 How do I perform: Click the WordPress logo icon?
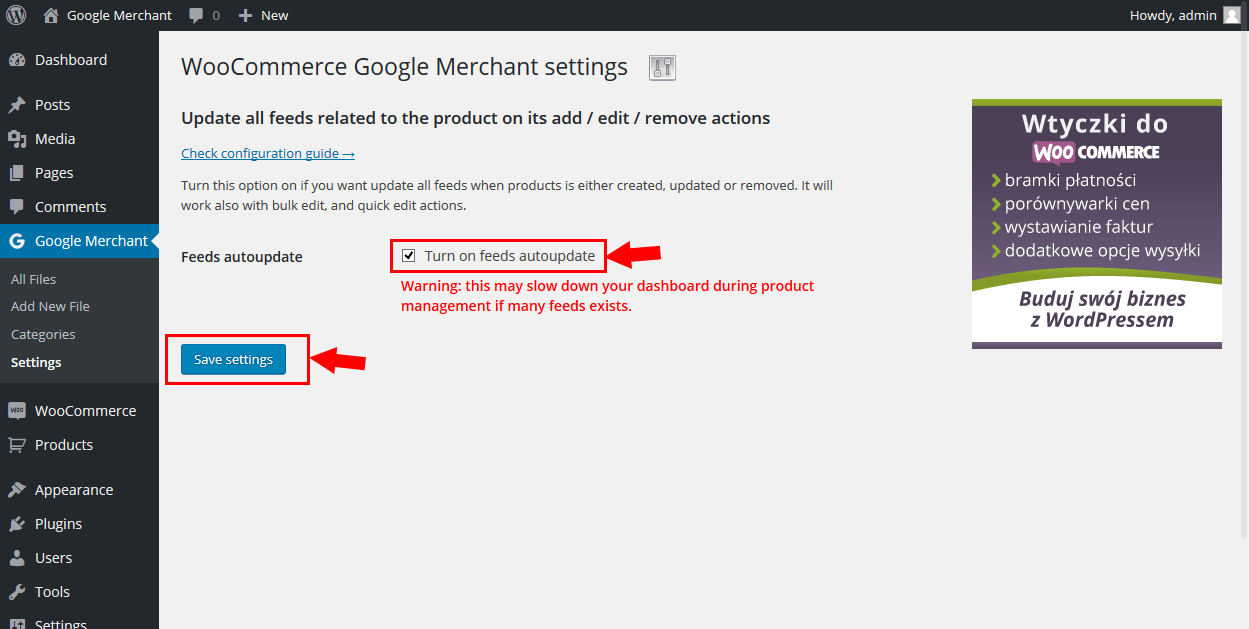tap(16, 15)
